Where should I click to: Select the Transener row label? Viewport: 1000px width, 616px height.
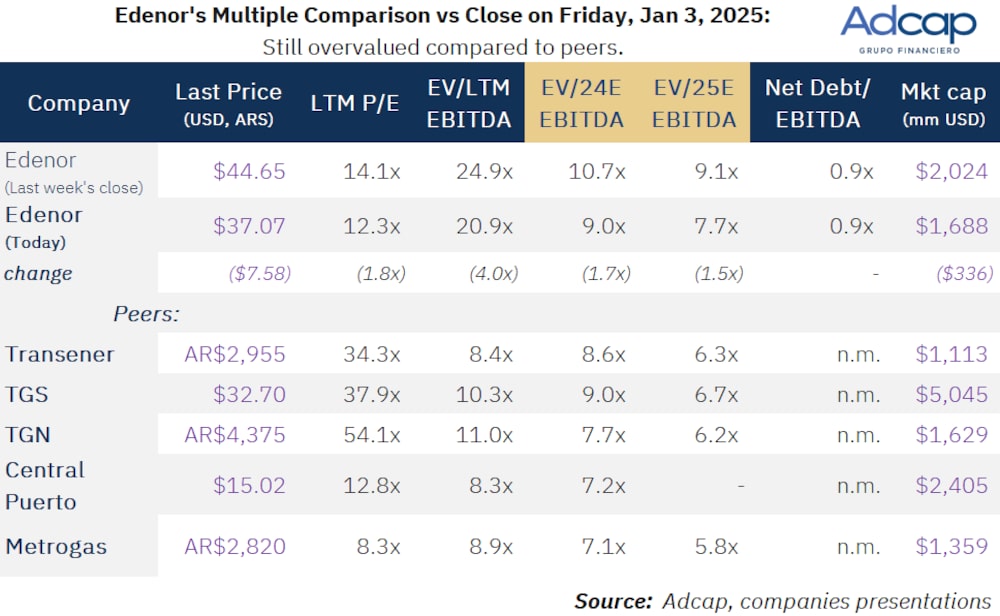[60, 354]
